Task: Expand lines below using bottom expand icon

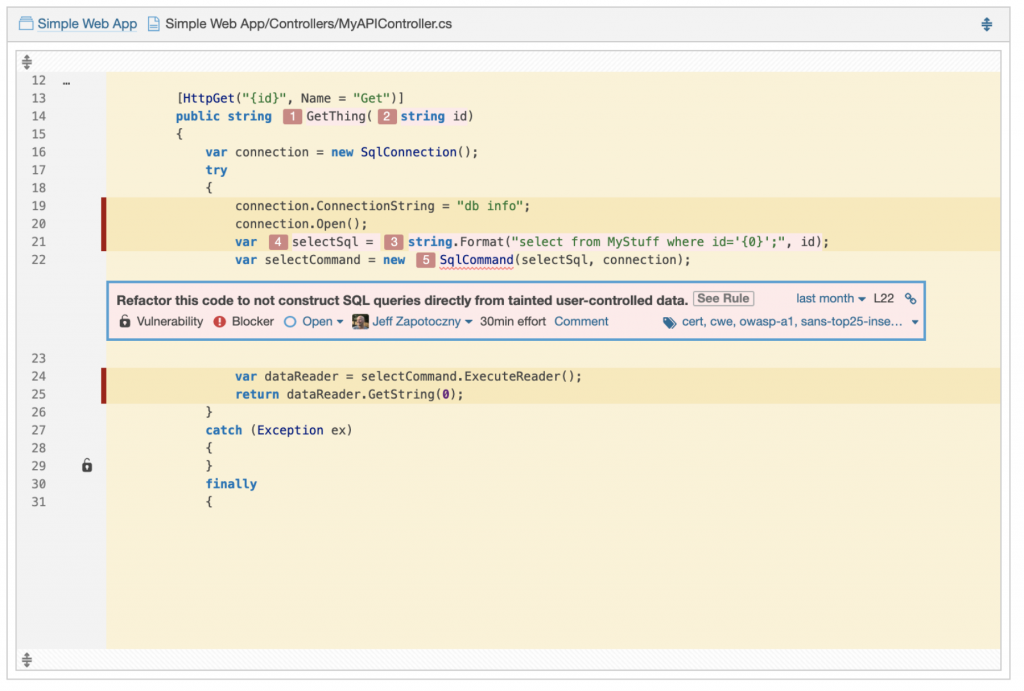Action: (27, 660)
